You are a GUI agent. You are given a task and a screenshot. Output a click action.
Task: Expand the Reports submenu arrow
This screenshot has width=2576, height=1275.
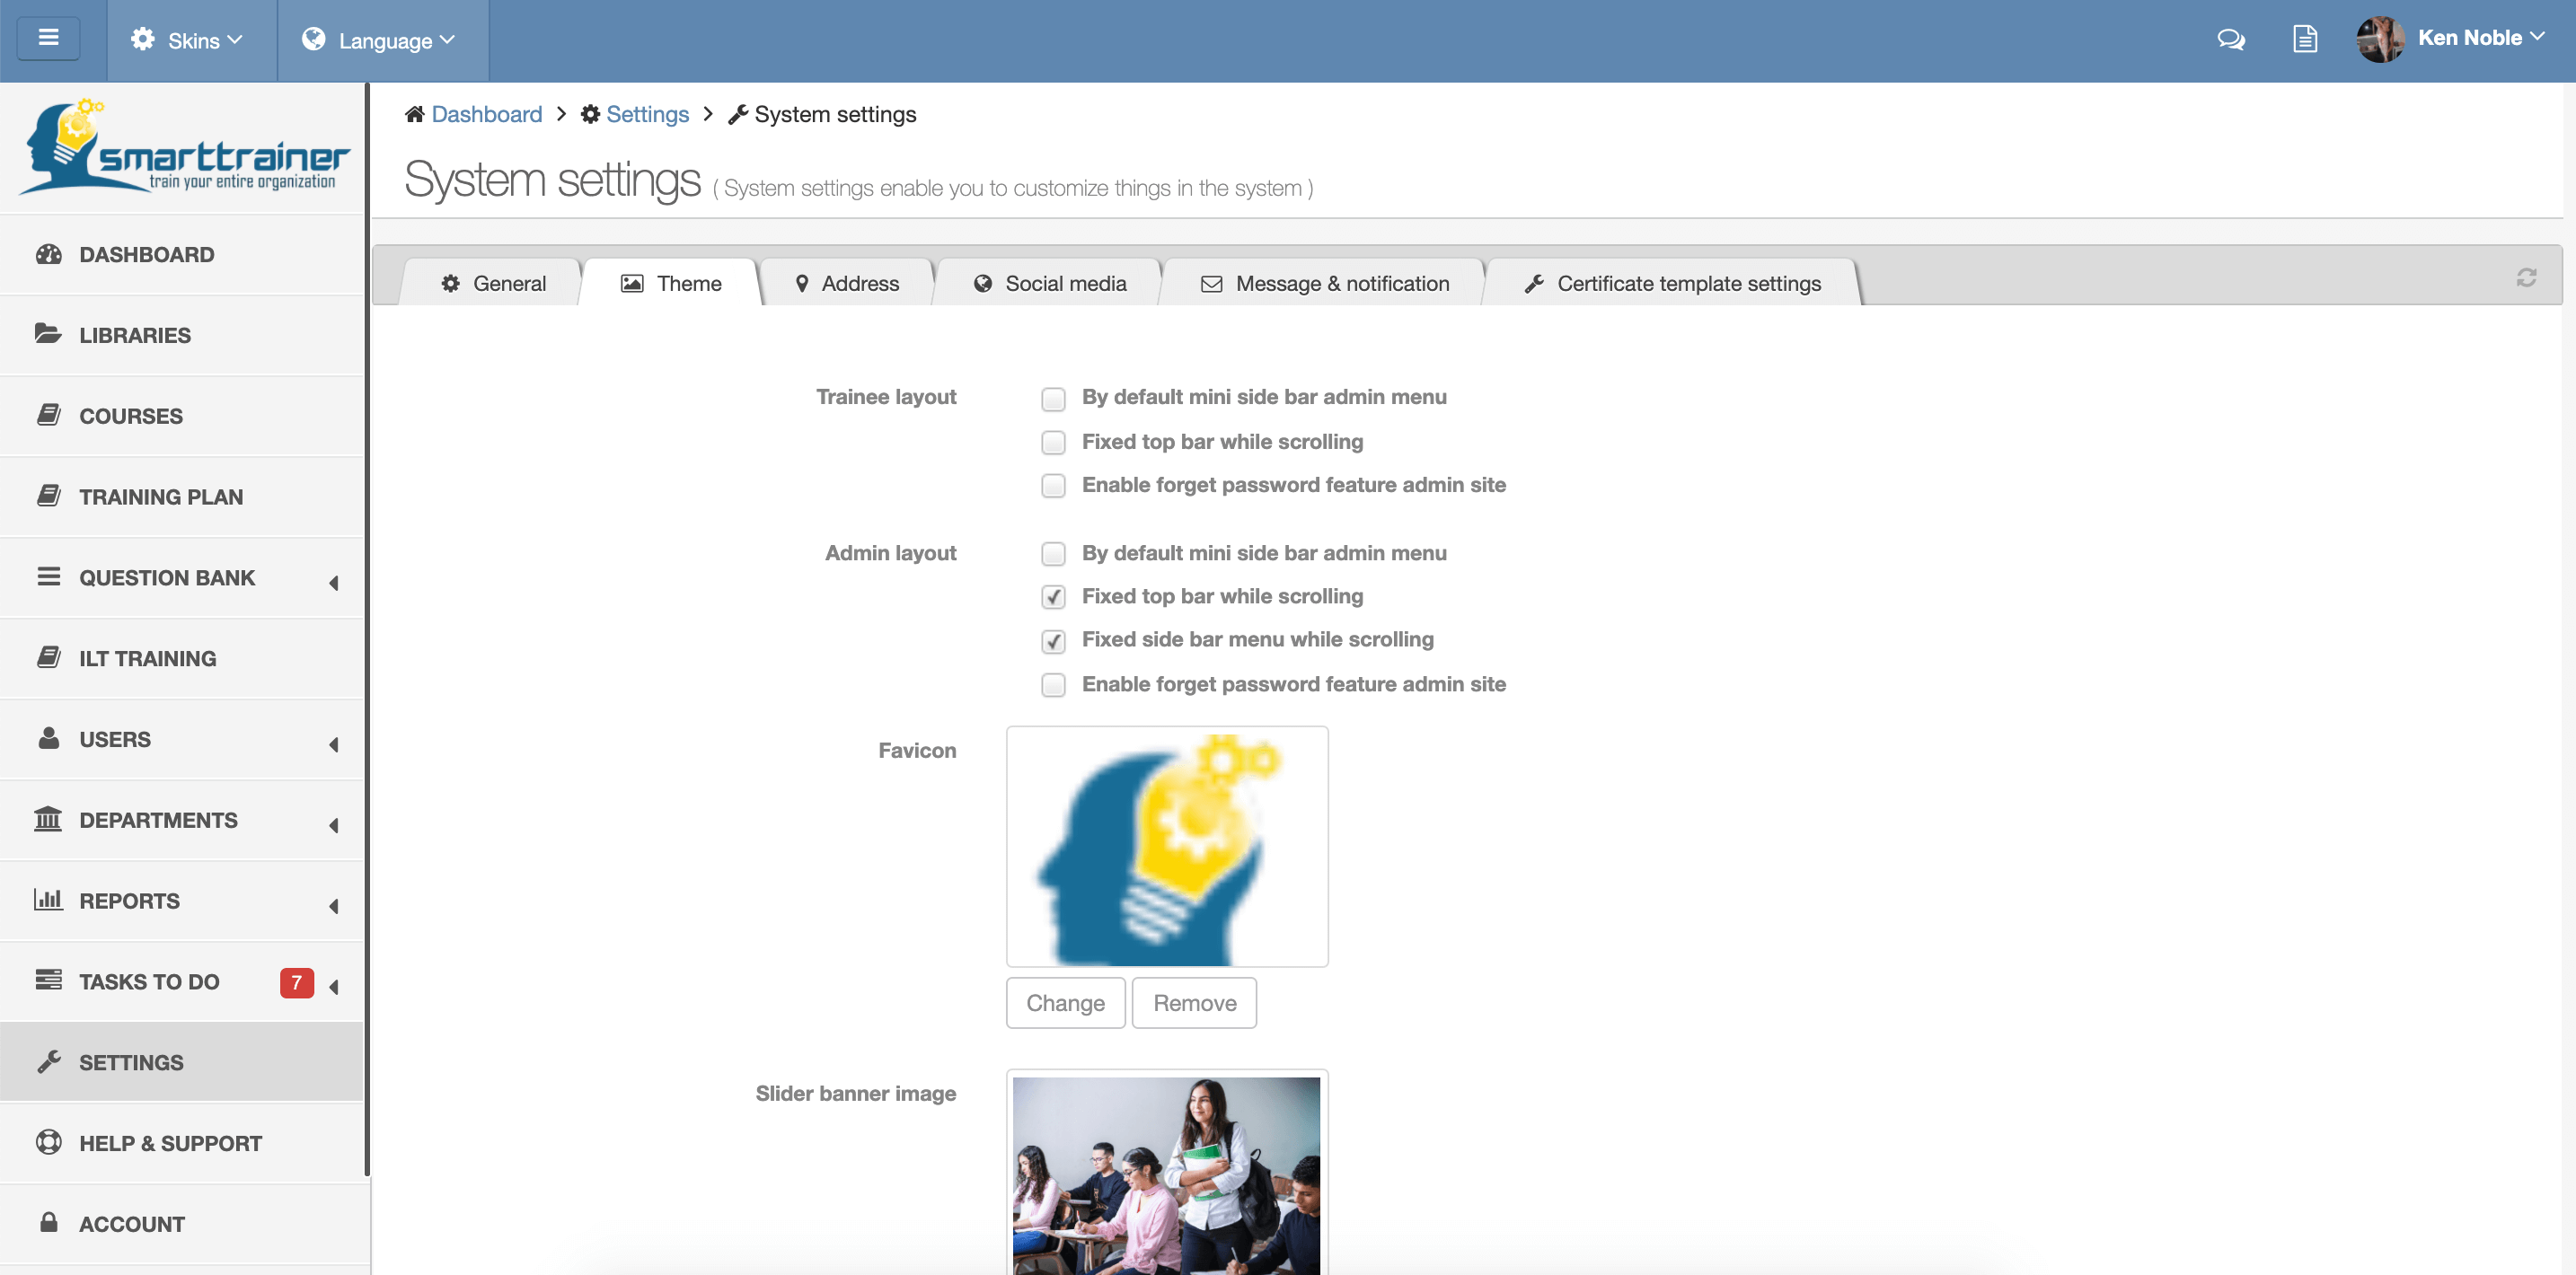coord(334,907)
